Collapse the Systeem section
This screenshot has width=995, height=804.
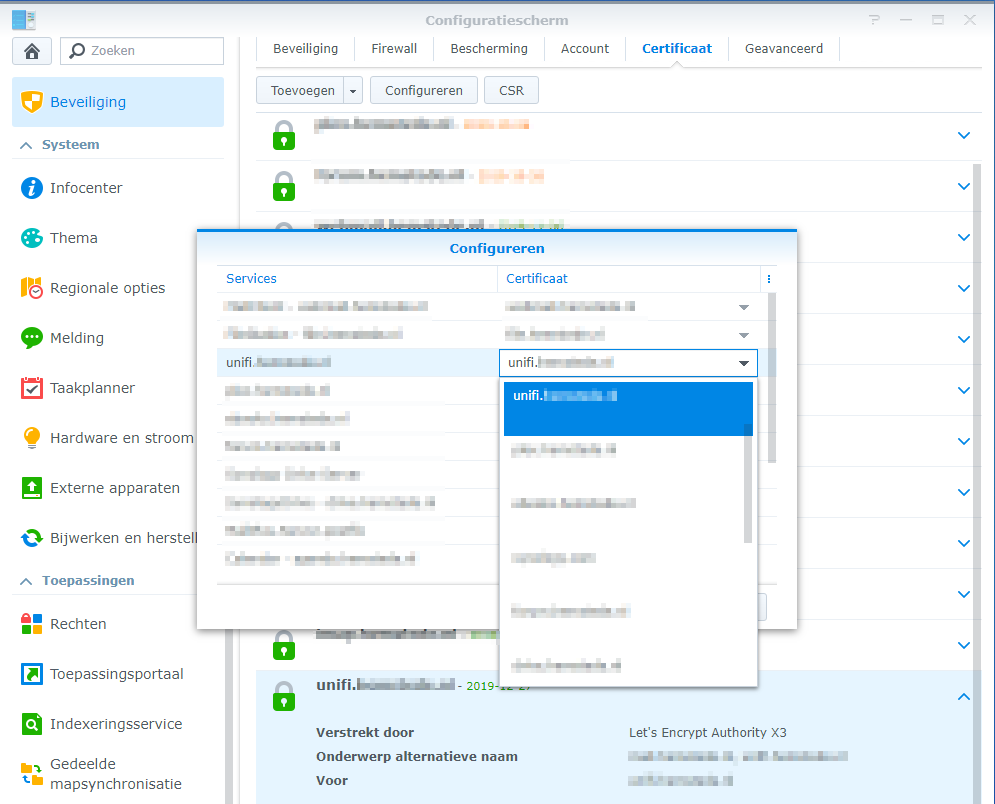[x=26, y=145]
